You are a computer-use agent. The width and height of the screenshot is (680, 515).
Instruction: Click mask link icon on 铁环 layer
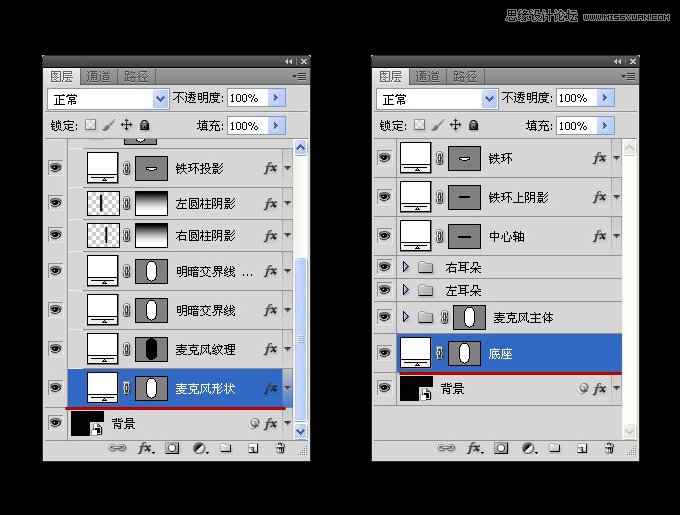pos(440,158)
